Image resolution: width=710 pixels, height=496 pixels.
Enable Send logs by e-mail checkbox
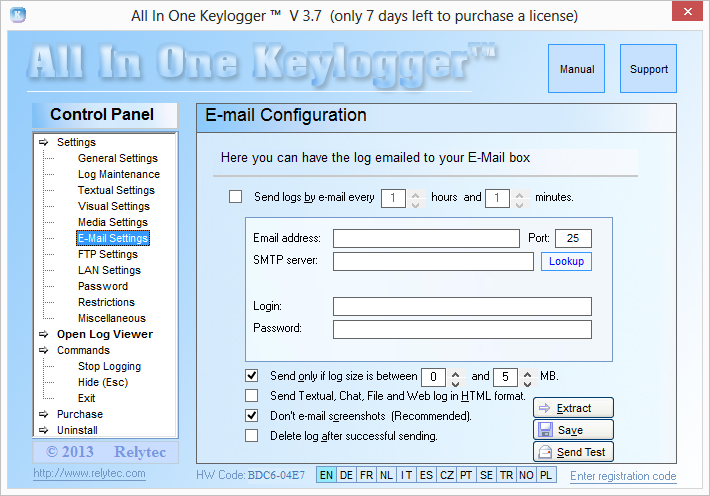236,197
